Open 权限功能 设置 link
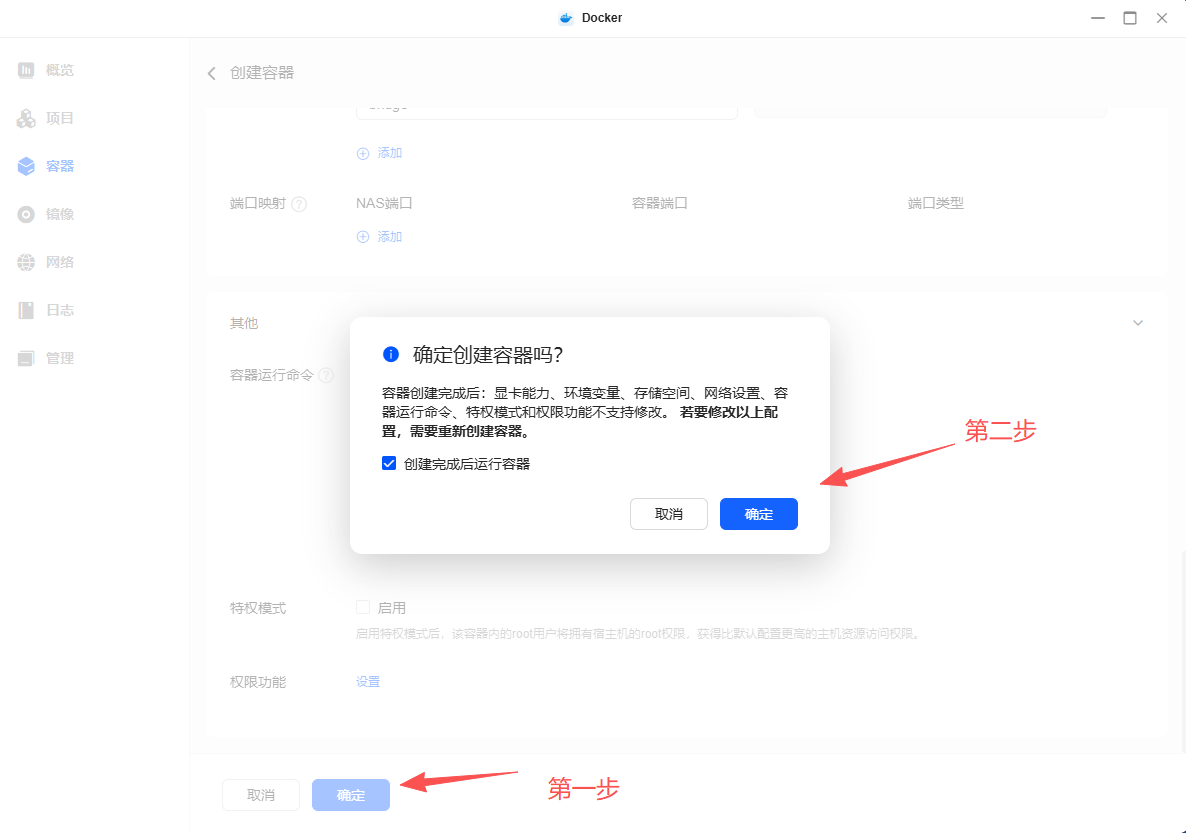Image resolution: width=1186 pixels, height=833 pixels. pos(368,682)
